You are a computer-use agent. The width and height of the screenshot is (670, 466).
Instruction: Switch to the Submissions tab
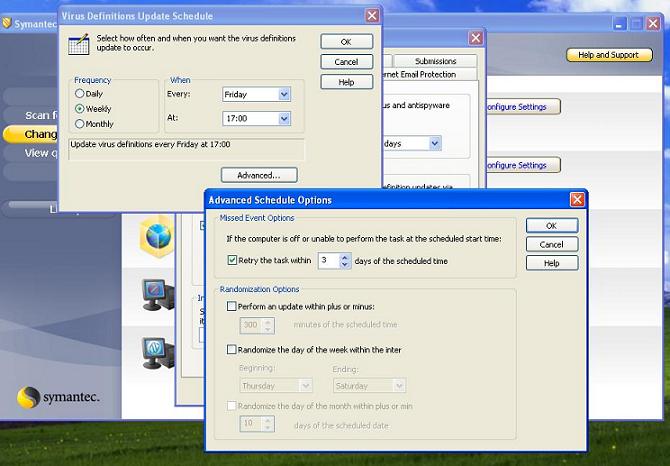coord(435,61)
